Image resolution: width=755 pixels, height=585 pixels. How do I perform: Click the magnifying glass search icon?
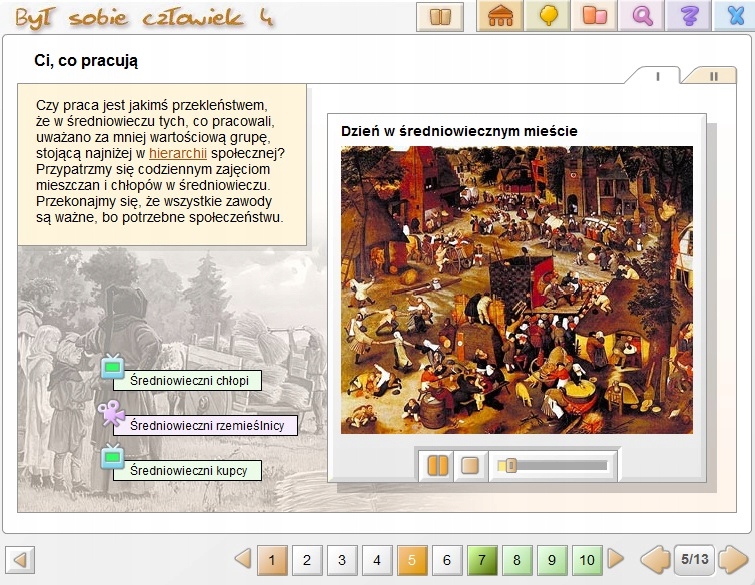[x=642, y=16]
